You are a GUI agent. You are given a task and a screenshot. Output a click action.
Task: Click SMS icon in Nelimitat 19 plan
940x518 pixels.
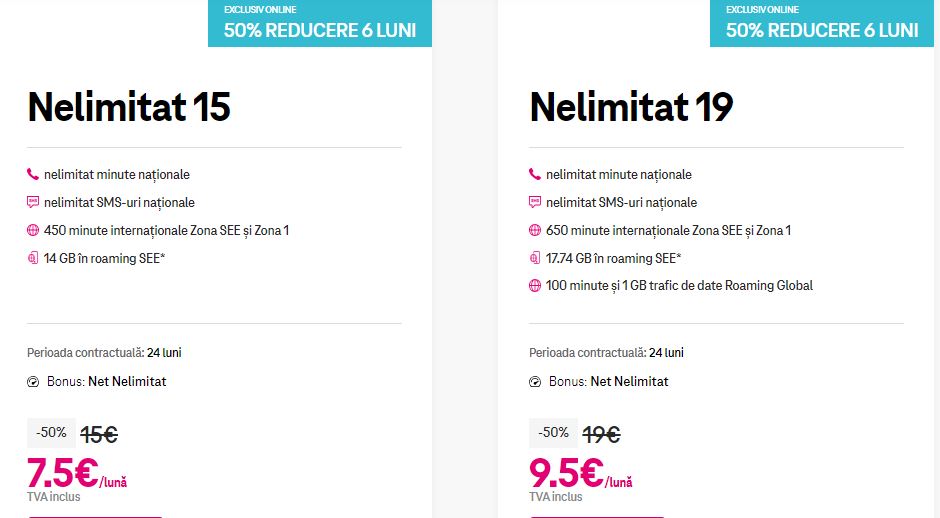[535, 203]
